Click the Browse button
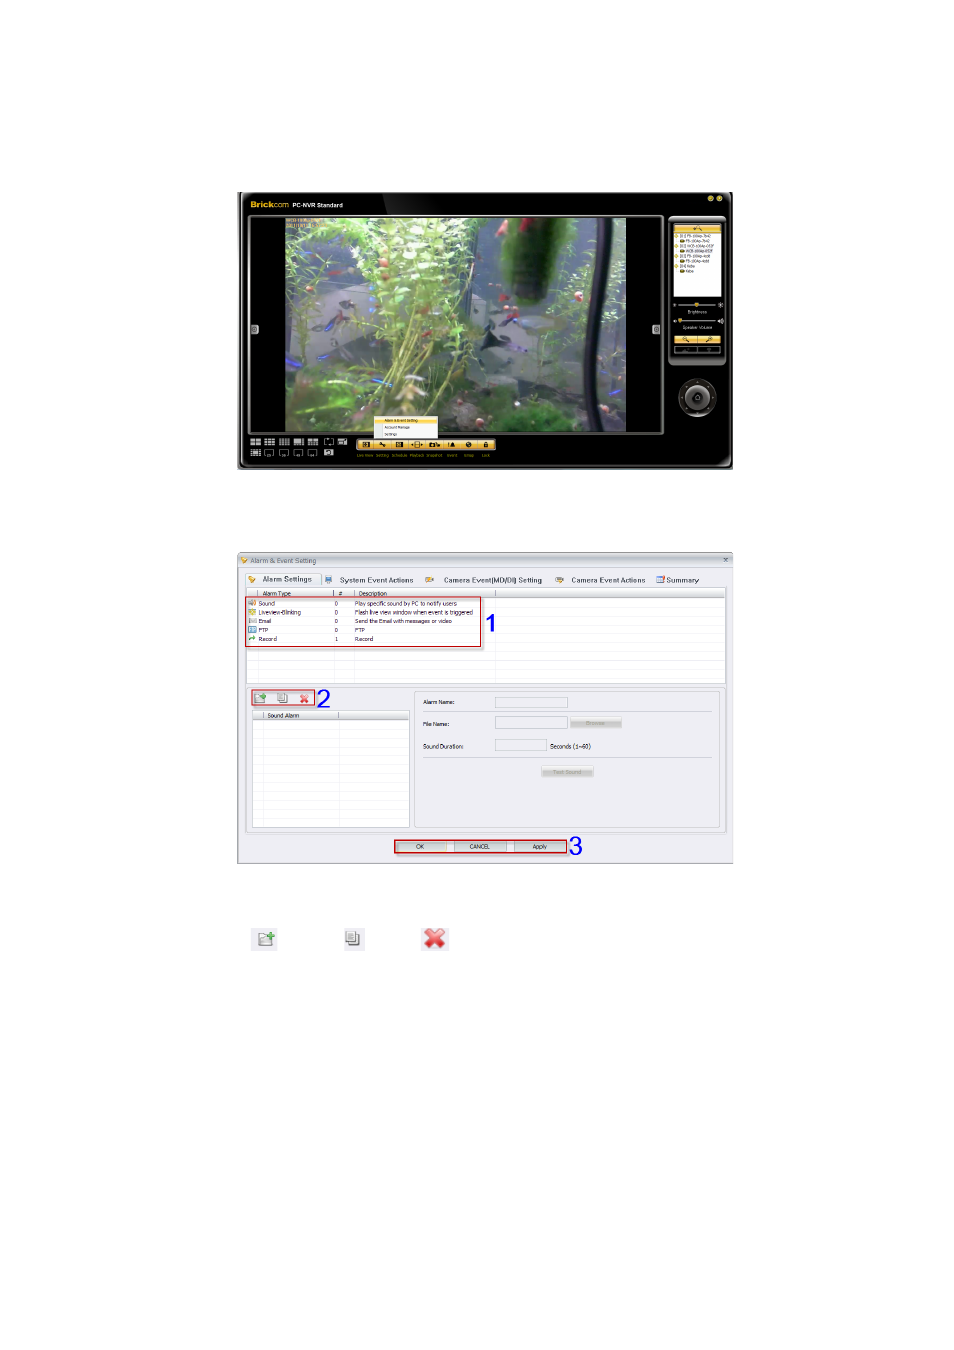Viewport: 954px width, 1350px height. click(596, 723)
